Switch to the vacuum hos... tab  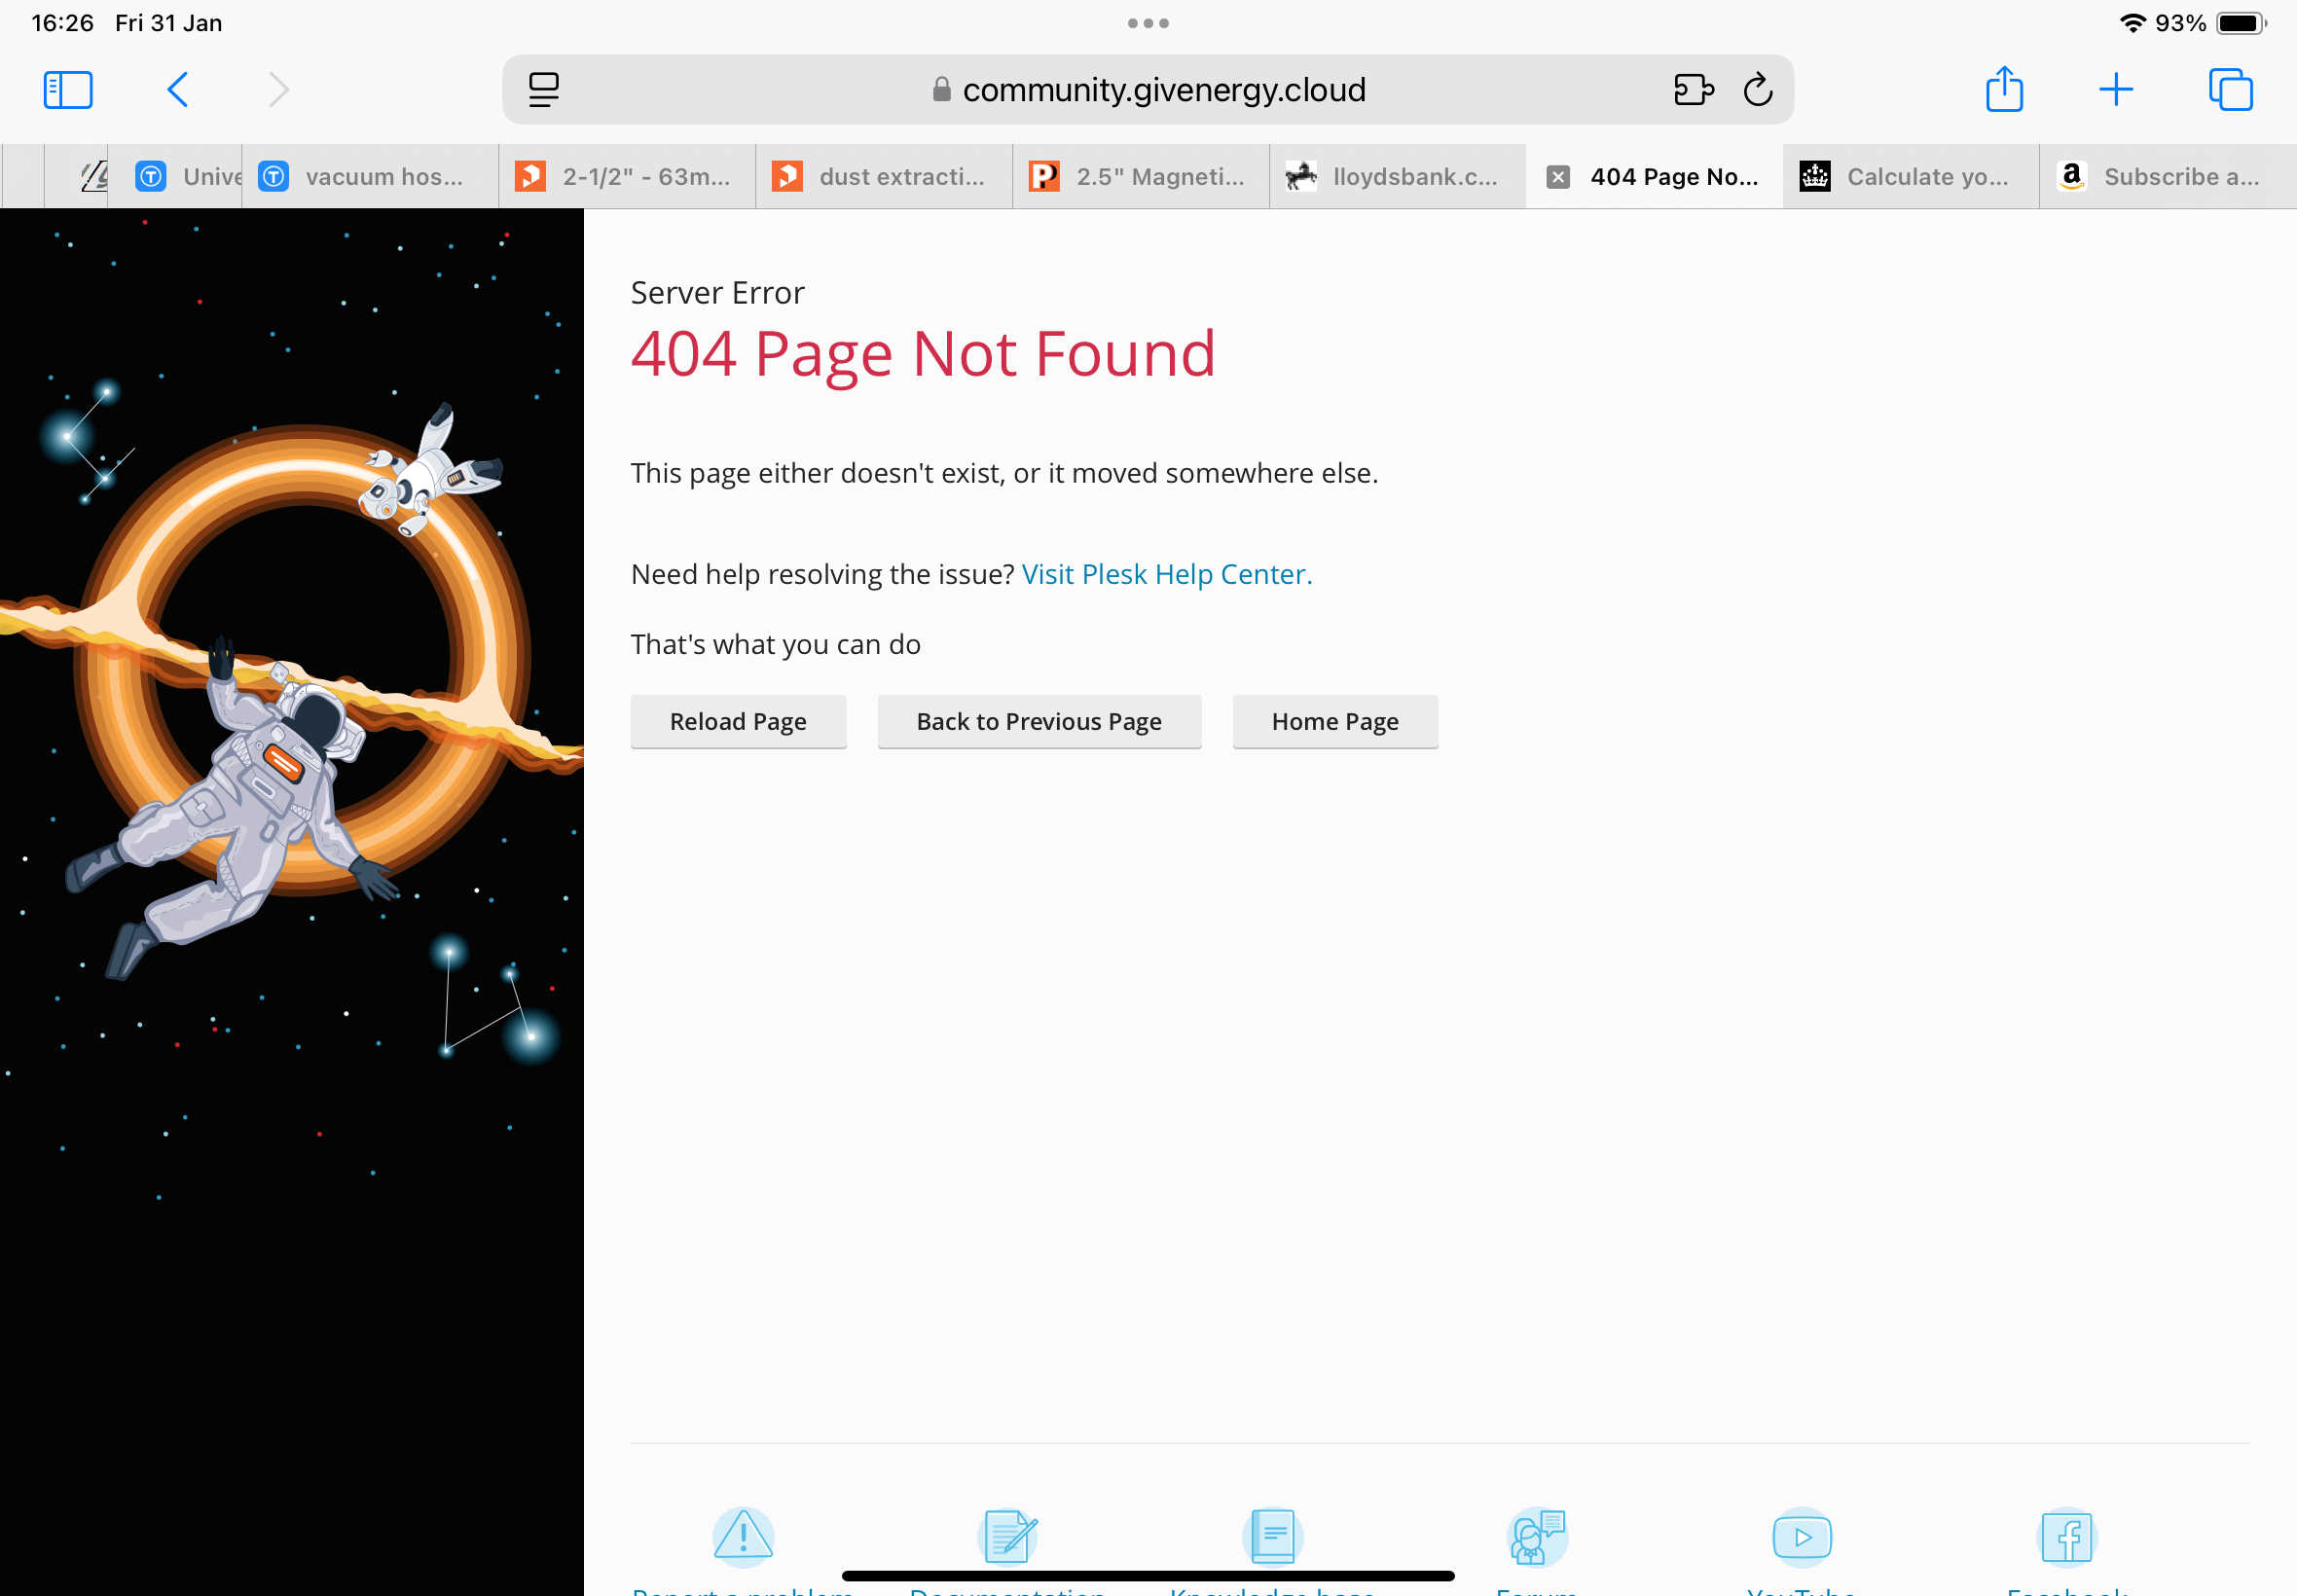[370, 177]
